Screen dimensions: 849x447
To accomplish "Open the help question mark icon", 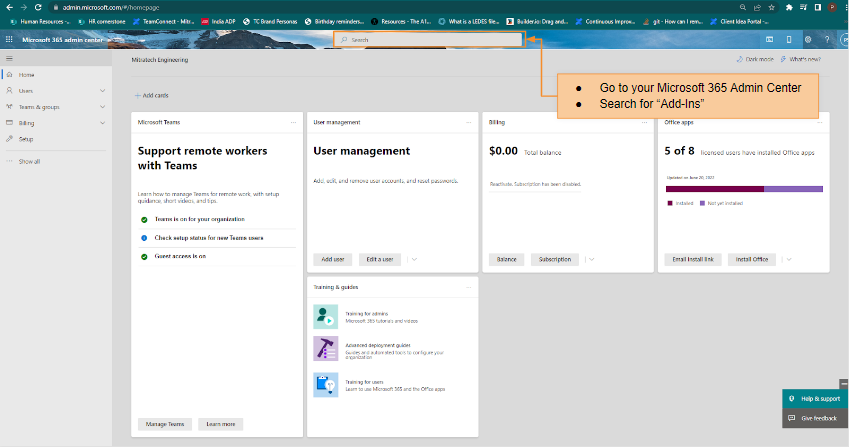I will 827,40.
